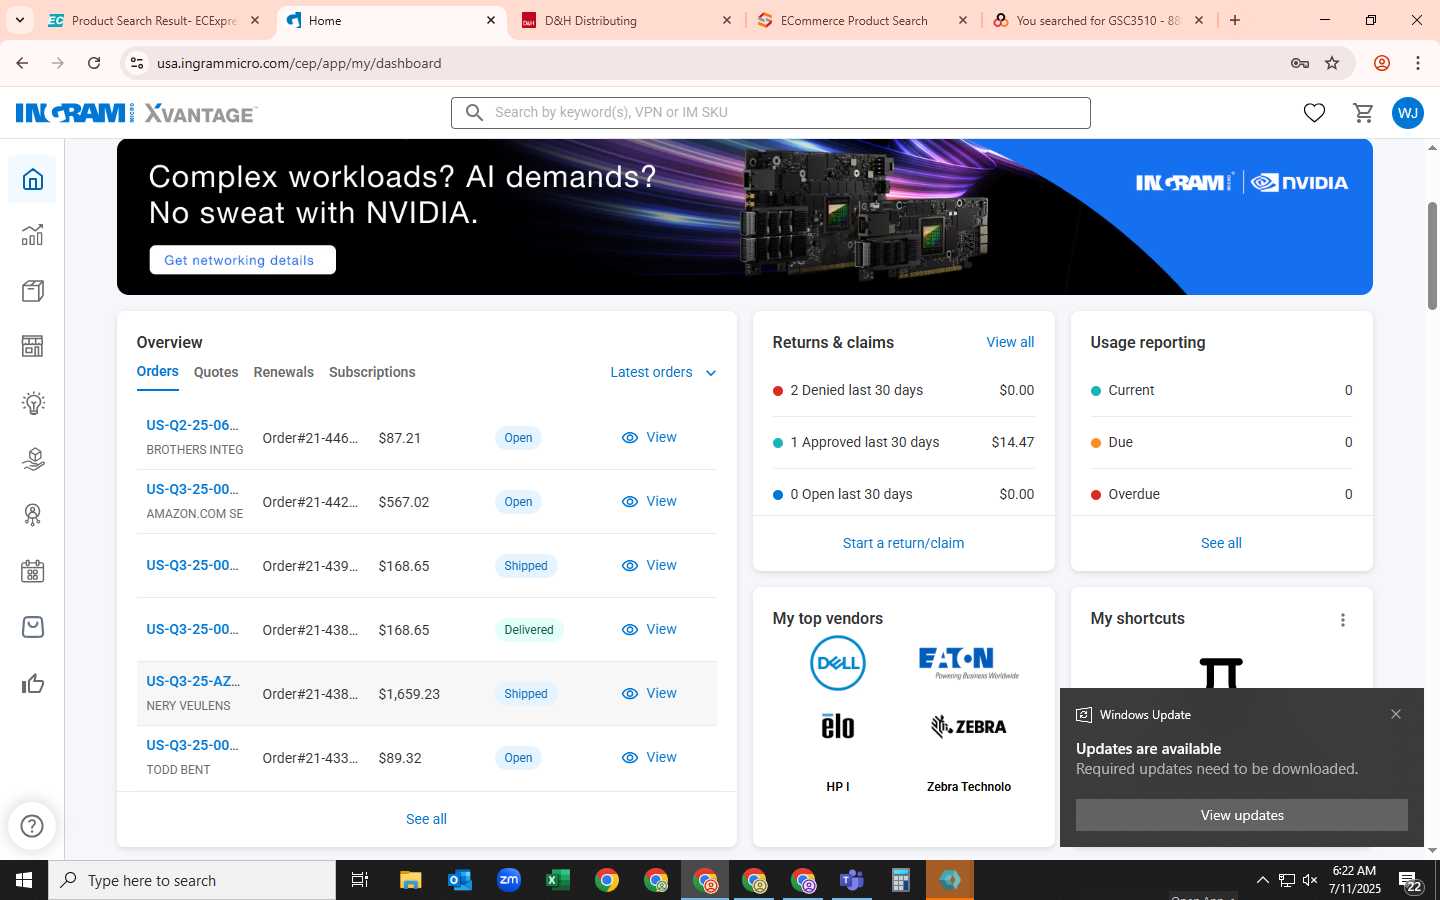Screen dimensions: 1440x900
Task: Select the Elo vendor logo
Action: coord(838,726)
